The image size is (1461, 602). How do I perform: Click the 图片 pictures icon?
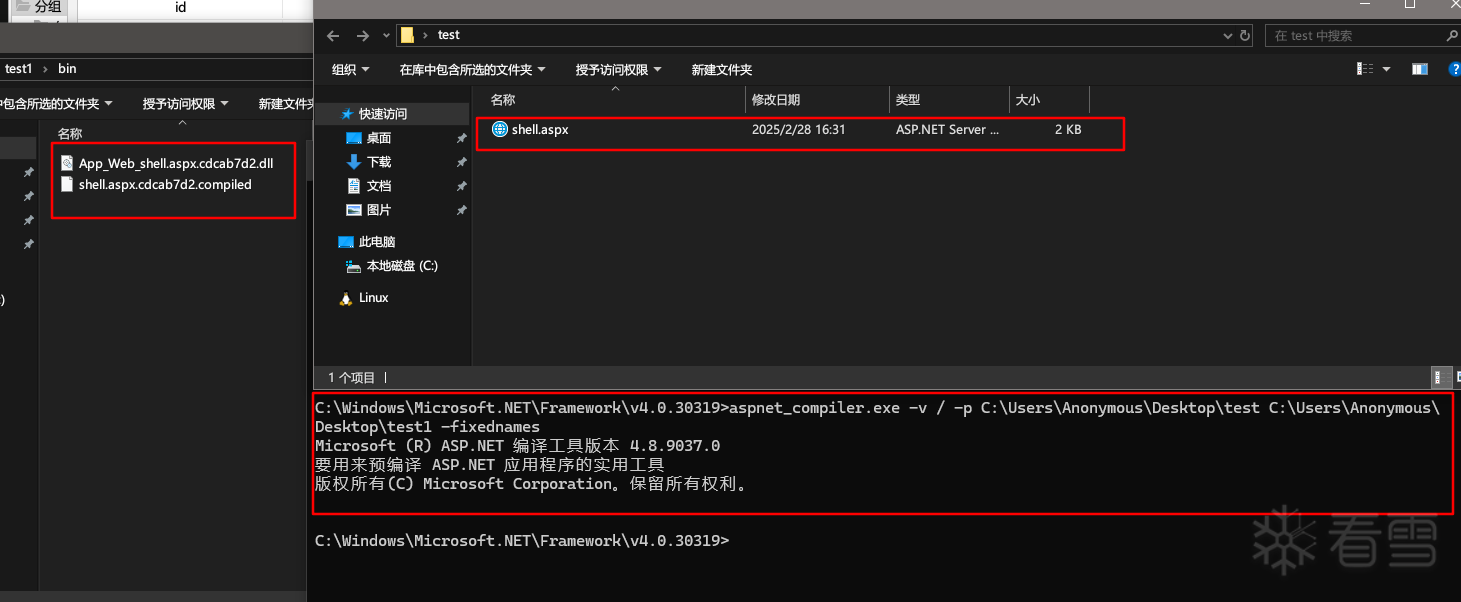click(x=353, y=210)
